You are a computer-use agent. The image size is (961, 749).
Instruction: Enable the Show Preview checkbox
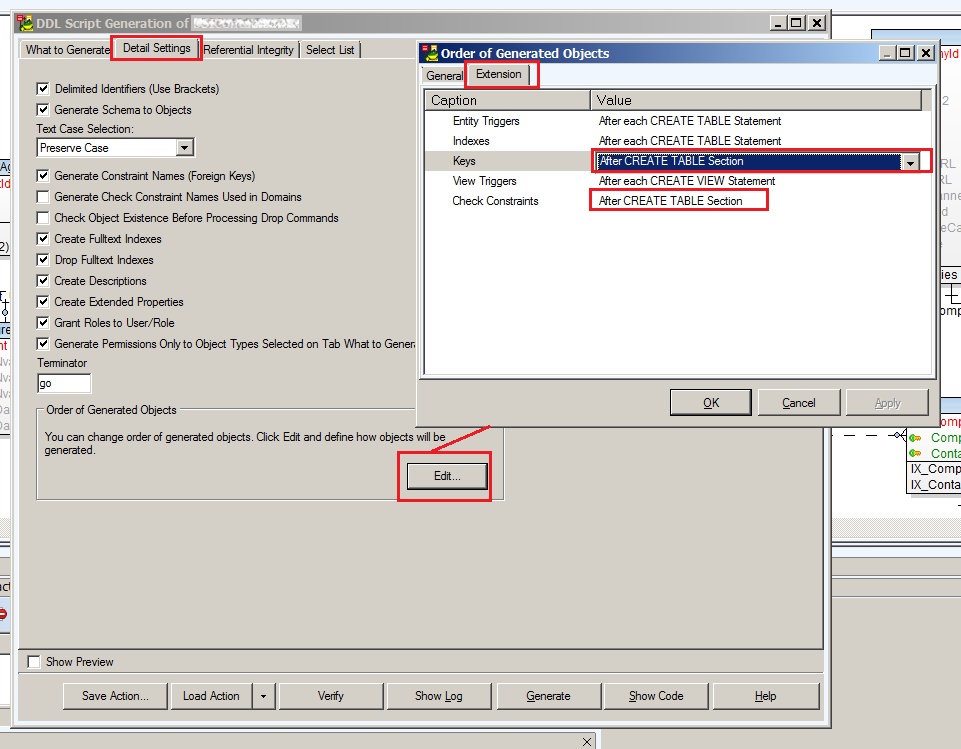(34, 662)
